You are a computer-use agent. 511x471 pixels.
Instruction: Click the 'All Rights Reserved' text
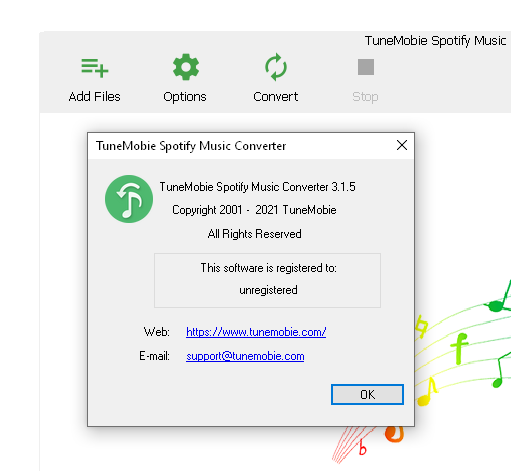pos(254,234)
